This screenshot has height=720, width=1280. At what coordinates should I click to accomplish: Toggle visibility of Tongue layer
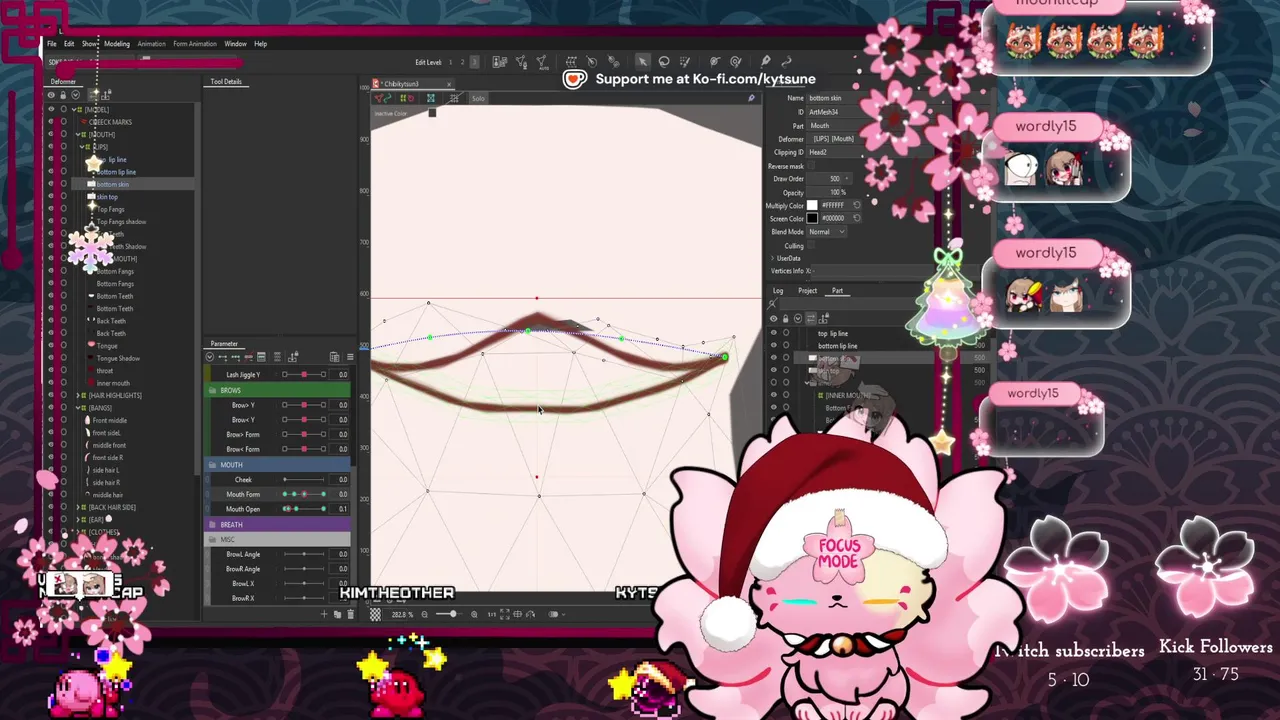pos(51,346)
